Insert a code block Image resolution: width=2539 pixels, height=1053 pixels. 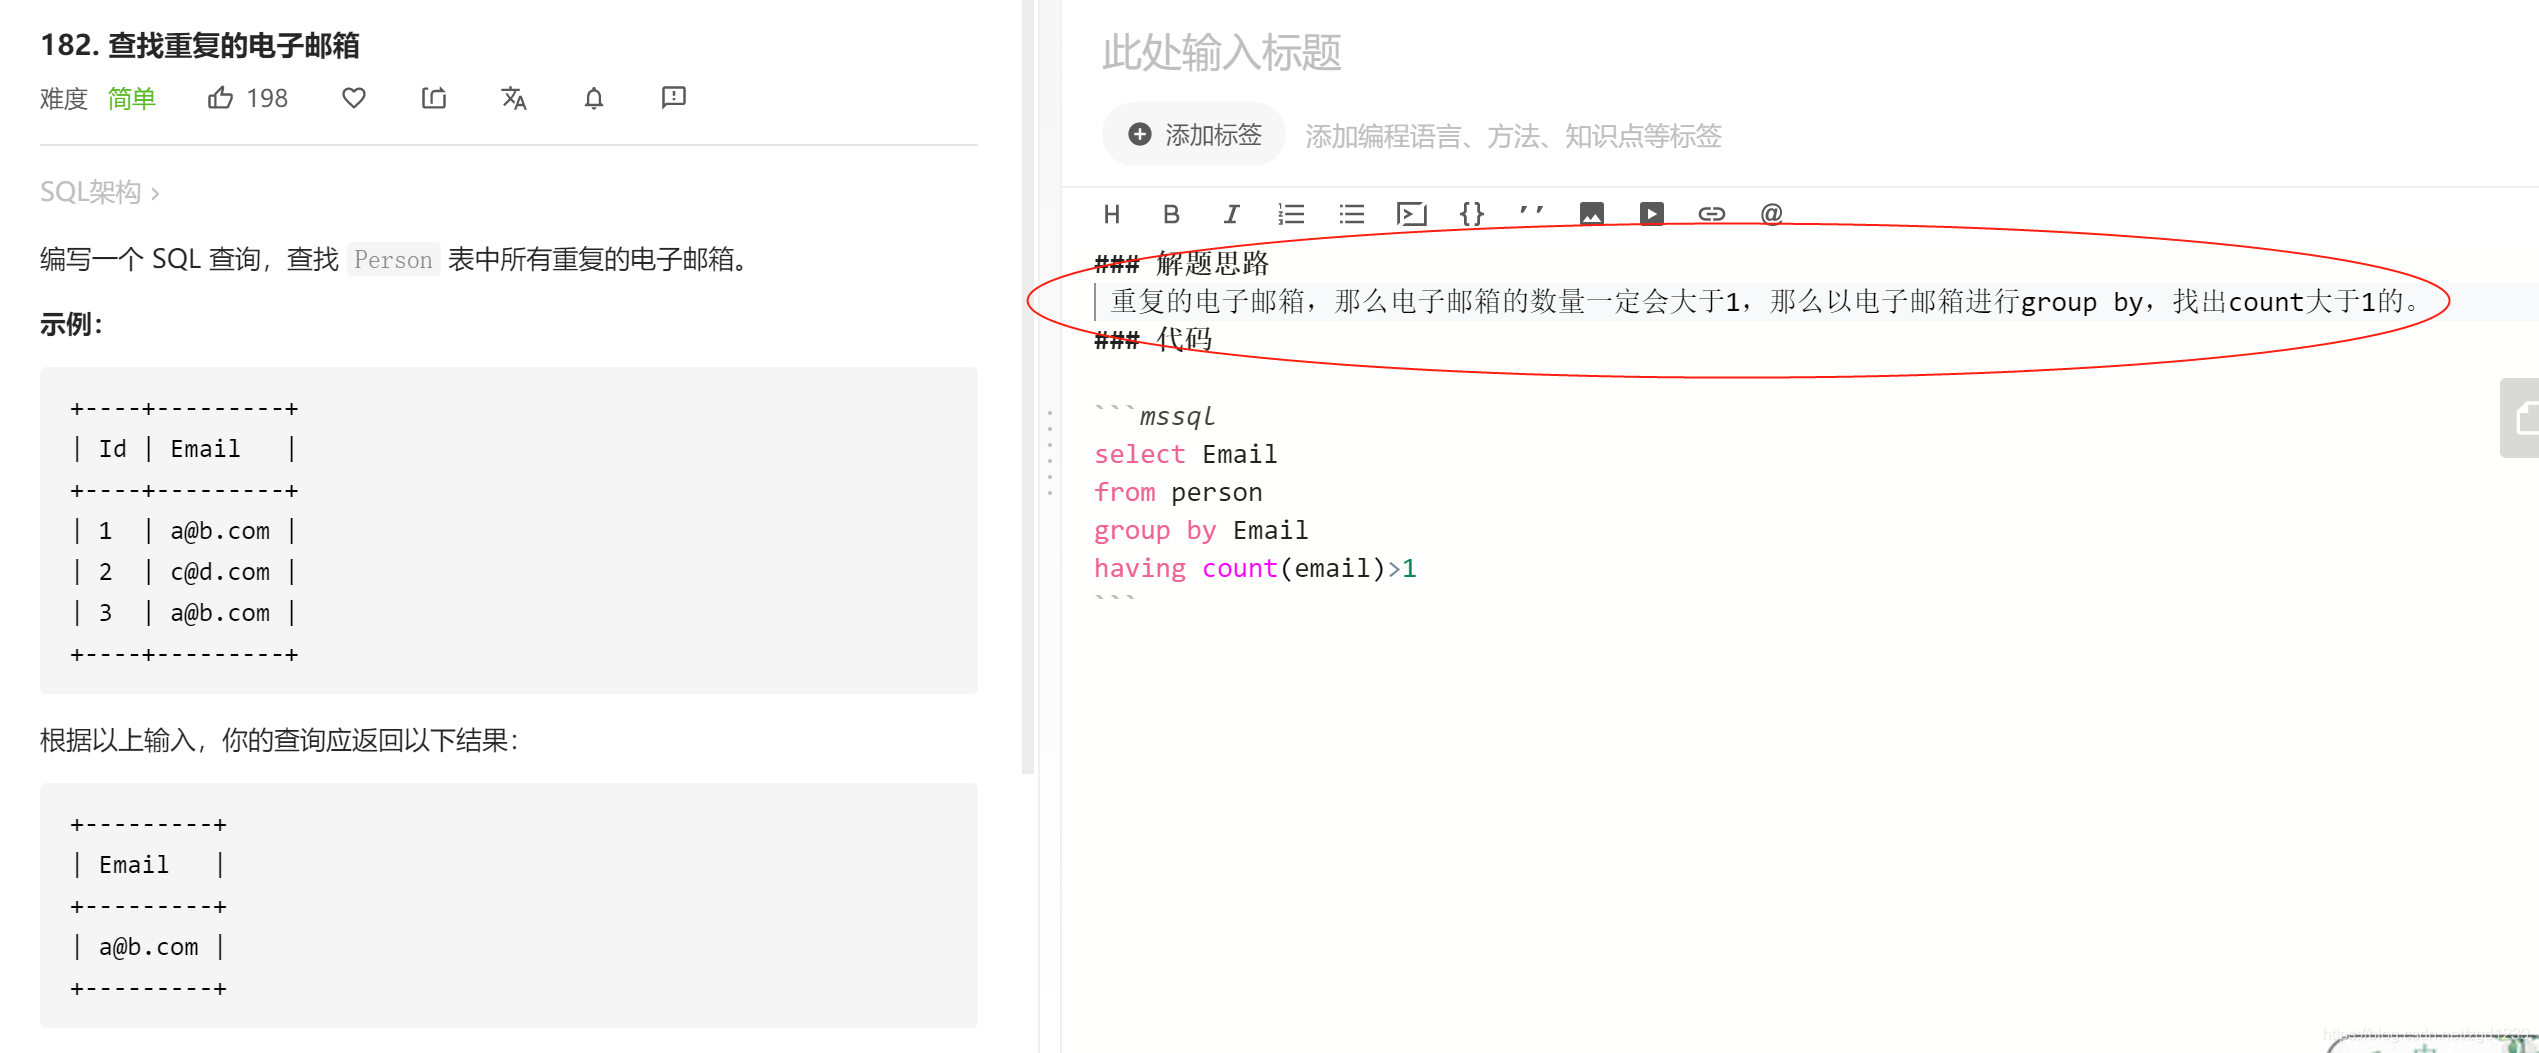(1412, 213)
